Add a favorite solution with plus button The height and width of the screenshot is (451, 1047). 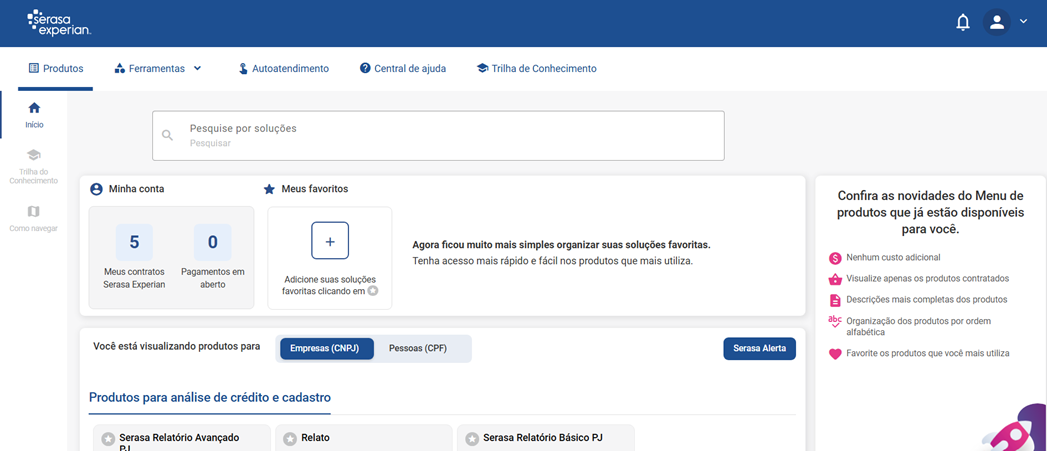[330, 241]
